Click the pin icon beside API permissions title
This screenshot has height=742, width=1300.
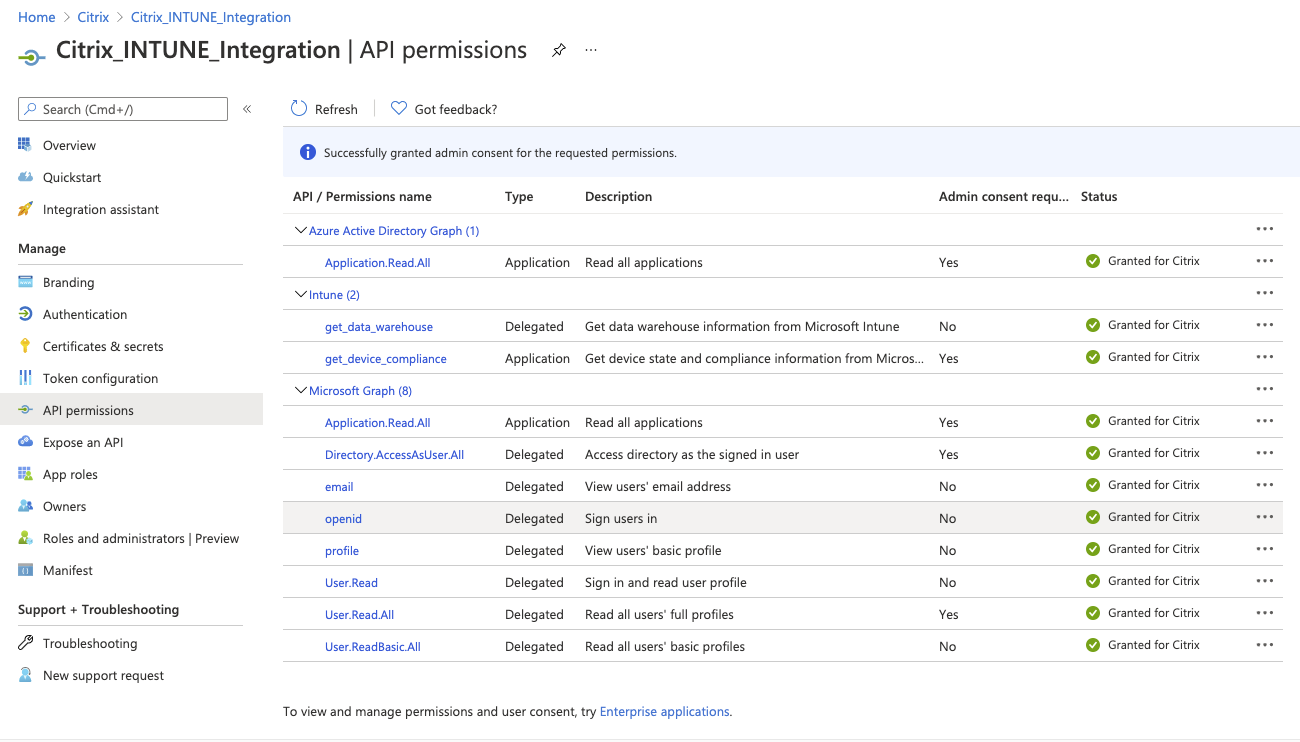[x=559, y=50]
